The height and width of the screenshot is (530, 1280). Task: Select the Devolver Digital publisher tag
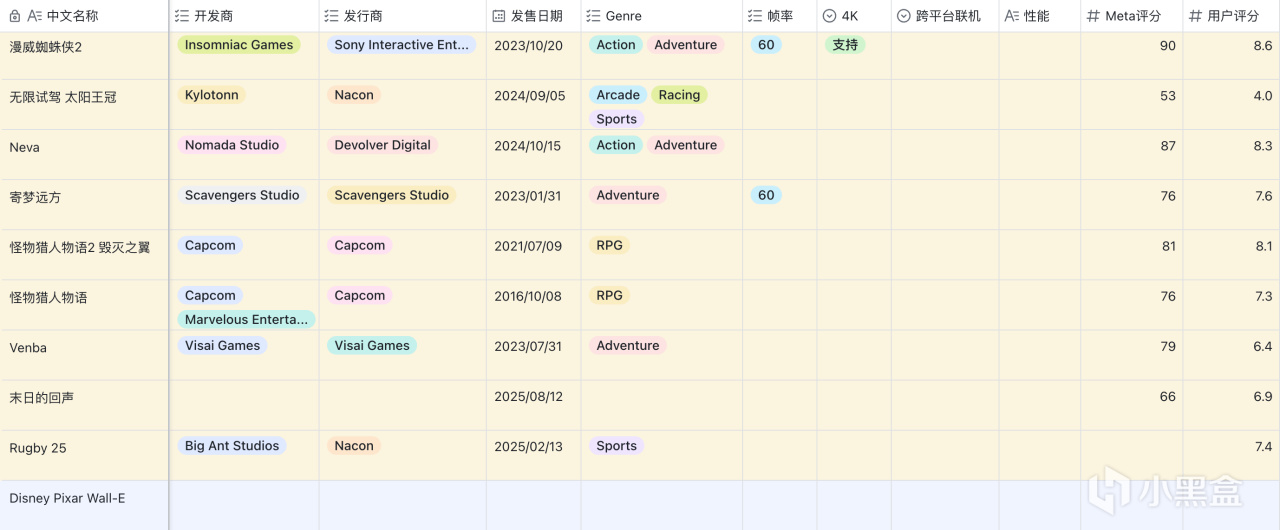click(x=383, y=145)
